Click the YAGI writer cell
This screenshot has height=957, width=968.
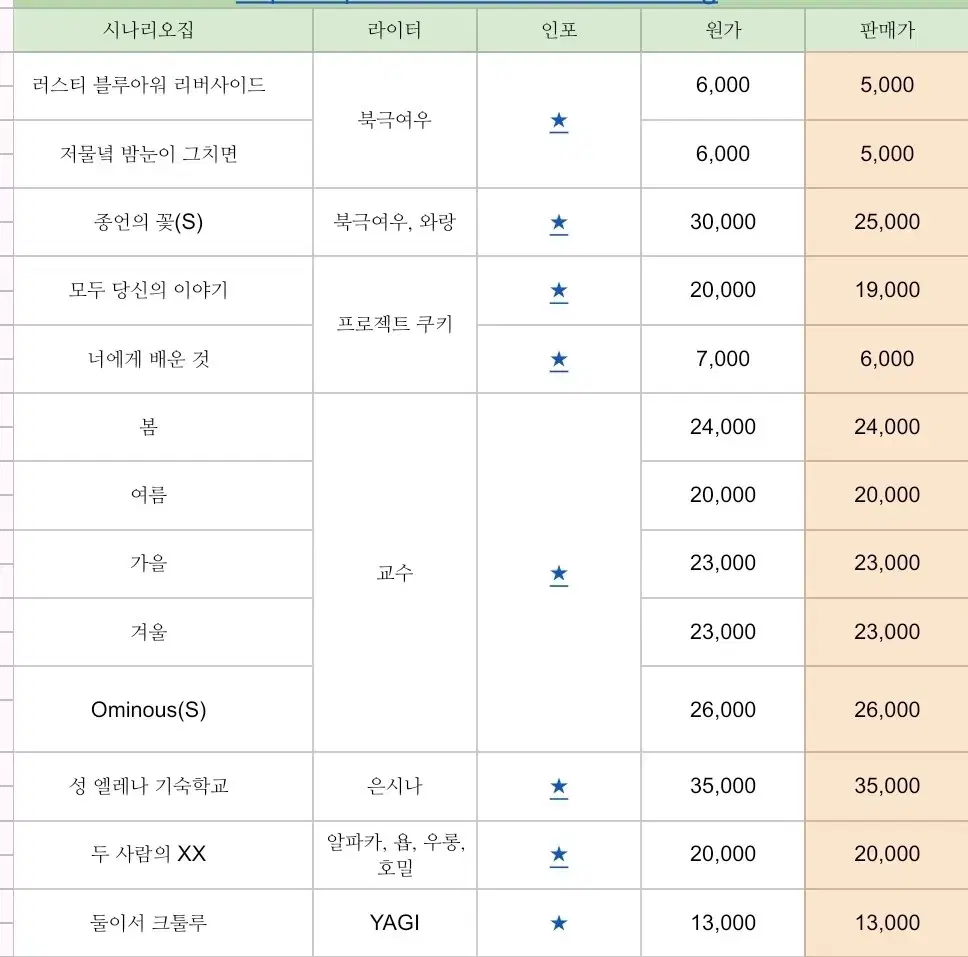click(x=395, y=923)
